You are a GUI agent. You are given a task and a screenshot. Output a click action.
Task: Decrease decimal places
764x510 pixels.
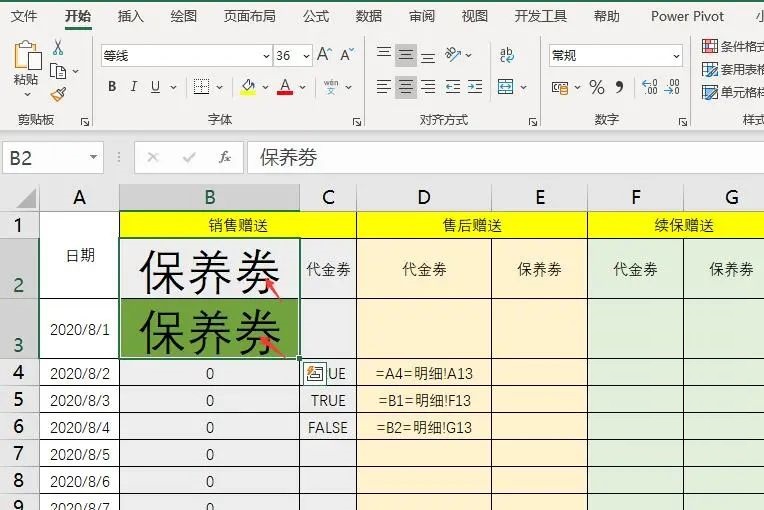[x=672, y=87]
